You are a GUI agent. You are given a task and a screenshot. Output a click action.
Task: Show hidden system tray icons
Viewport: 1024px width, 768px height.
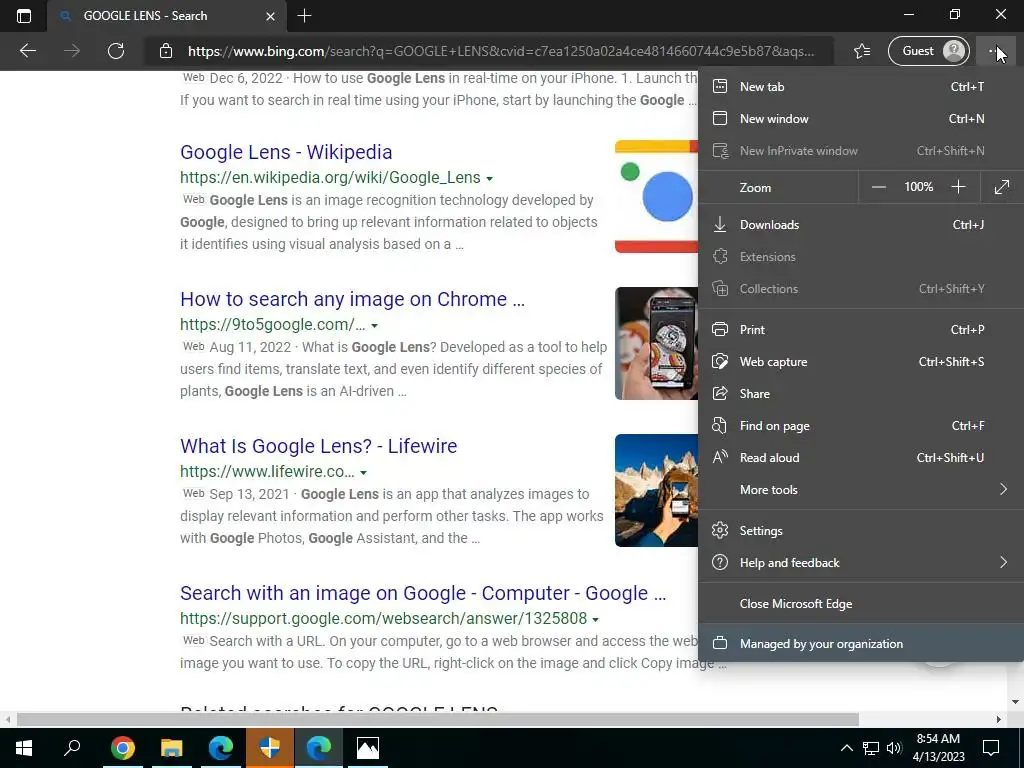point(846,748)
